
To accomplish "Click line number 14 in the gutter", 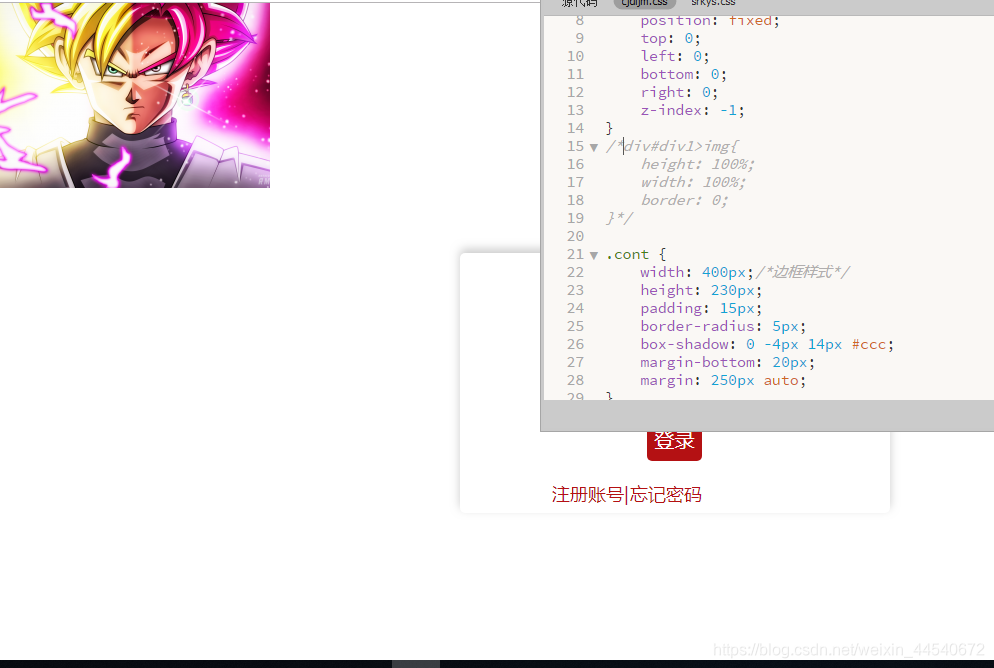I will click(x=575, y=129).
